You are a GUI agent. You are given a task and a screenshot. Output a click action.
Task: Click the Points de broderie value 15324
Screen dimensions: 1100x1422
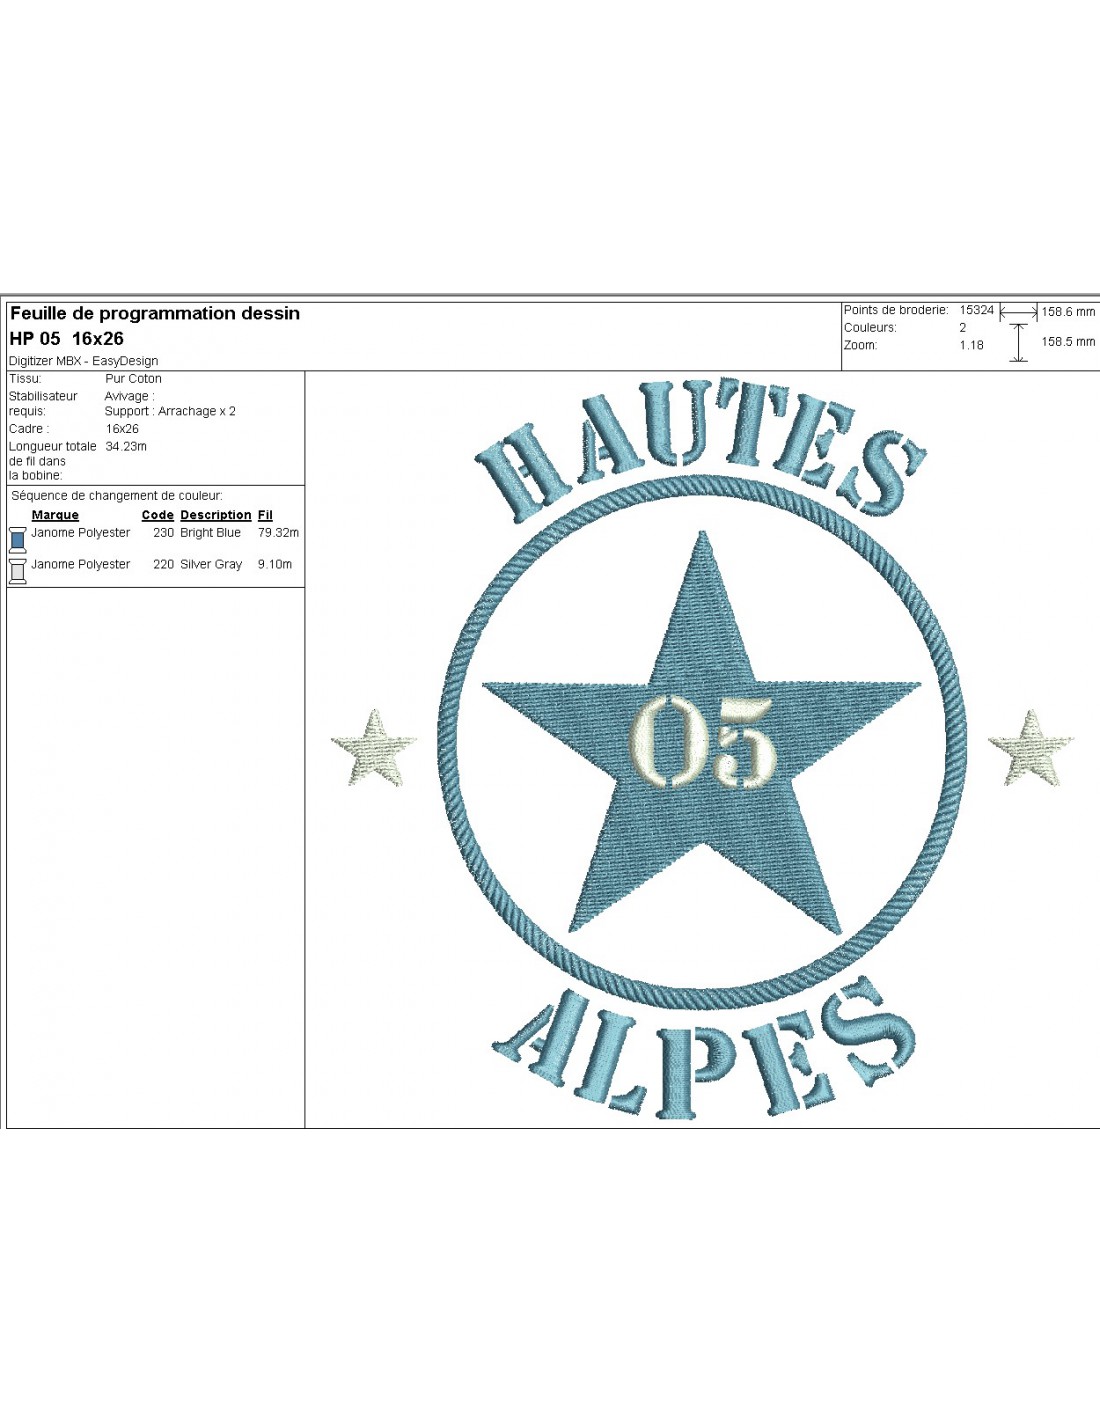pyautogui.click(x=976, y=310)
